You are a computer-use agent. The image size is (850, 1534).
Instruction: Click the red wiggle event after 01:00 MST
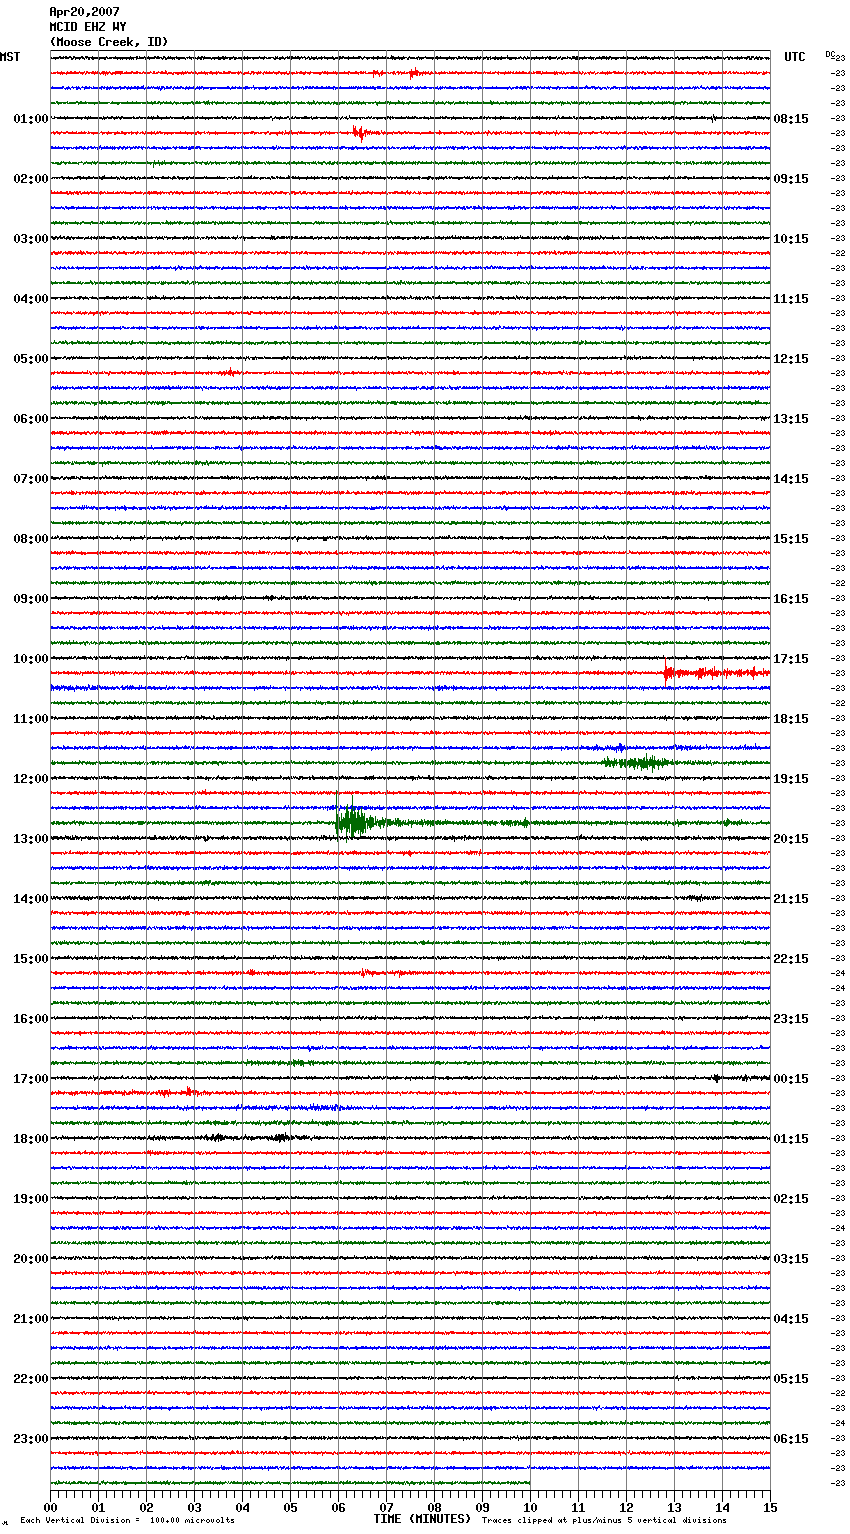(x=364, y=132)
